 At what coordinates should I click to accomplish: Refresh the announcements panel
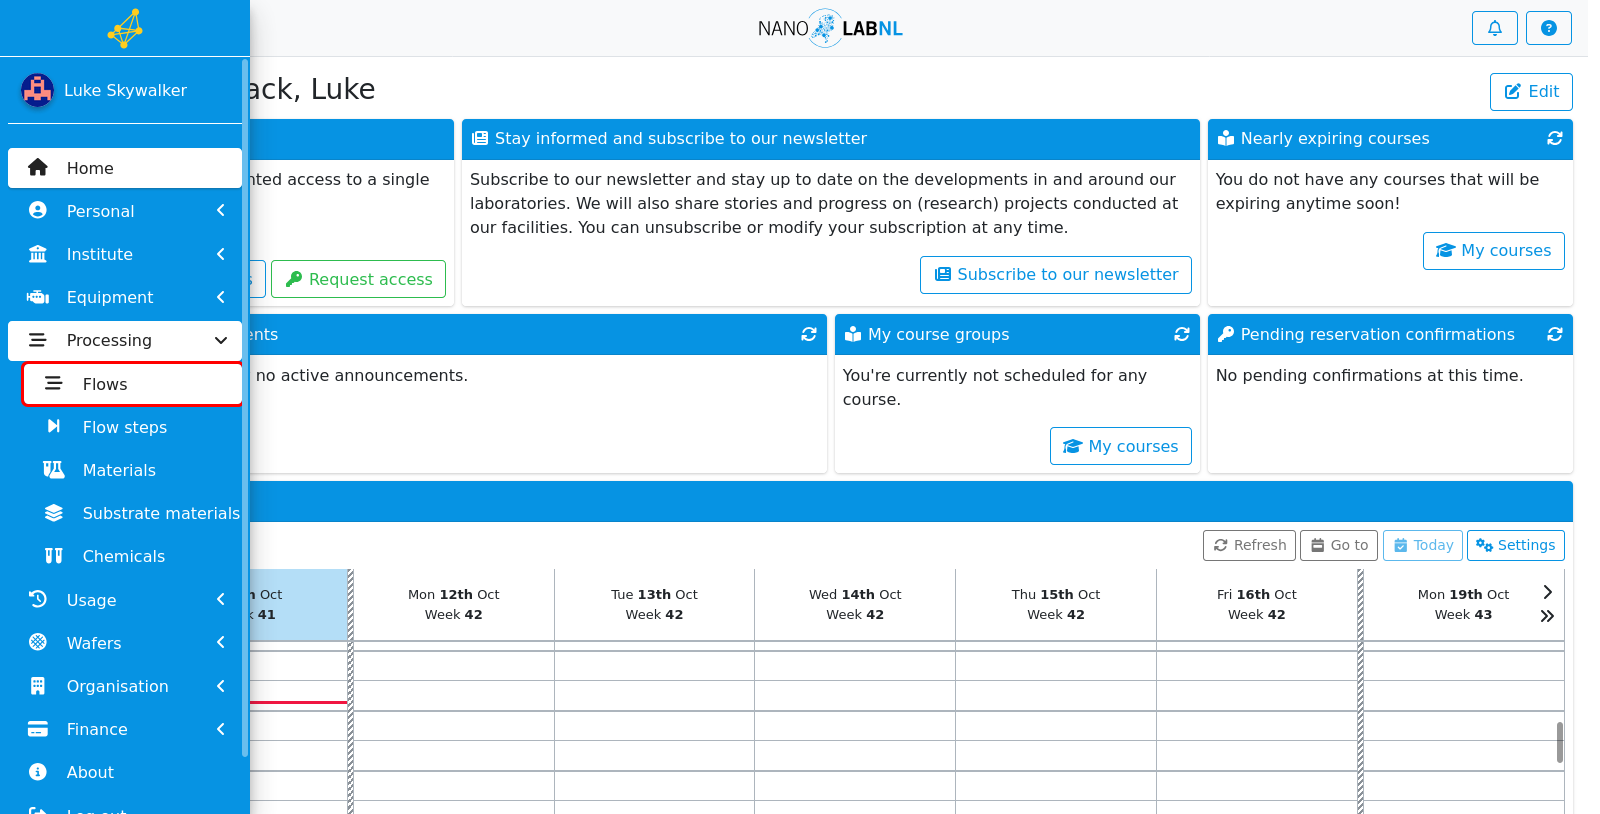point(808,334)
